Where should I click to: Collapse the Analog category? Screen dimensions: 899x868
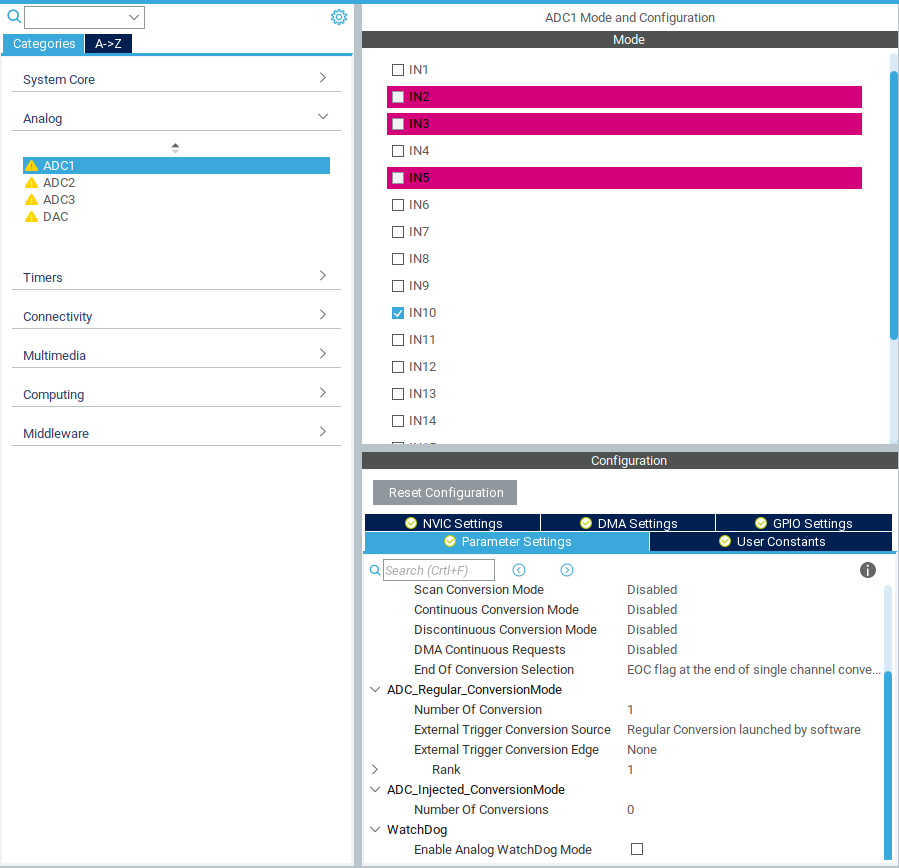click(x=323, y=116)
